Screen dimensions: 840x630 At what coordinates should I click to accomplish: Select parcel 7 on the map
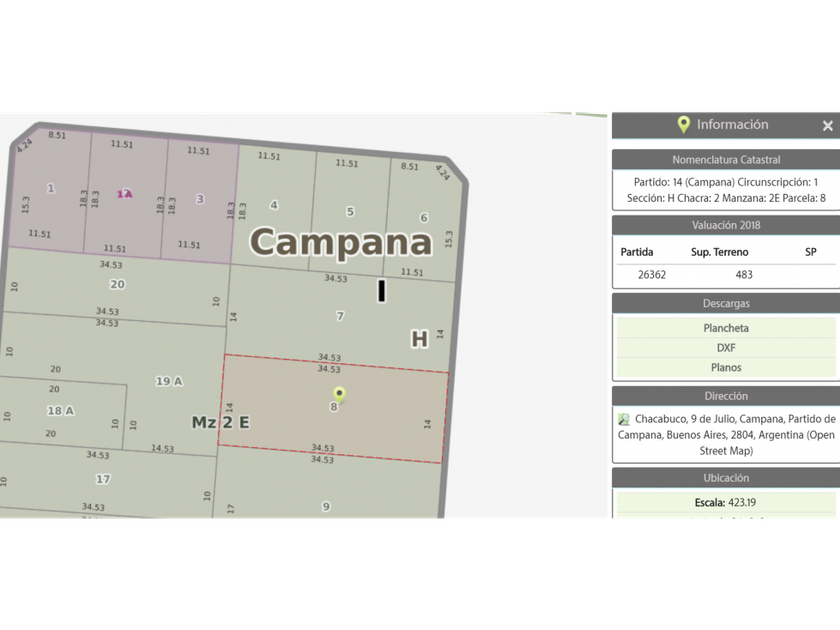(340, 316)
